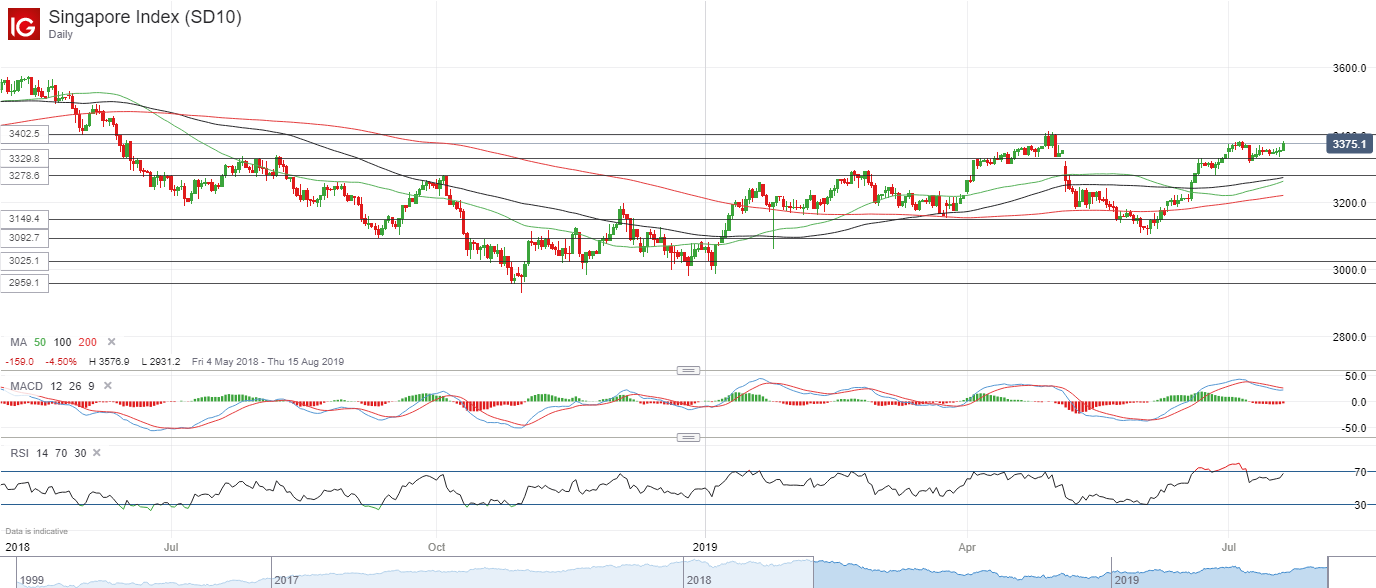Viewport: 1376px width, 588px height.
Task: Click the date range Fri 4 May 2018 - Thu 15 Aug 2019
Action: click(x=267, y=361)
